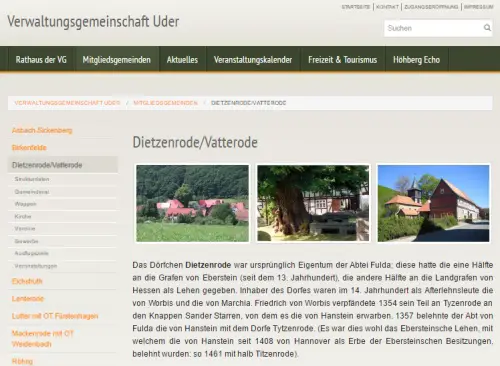Open the Aktuelles menu

pos(182,60)
